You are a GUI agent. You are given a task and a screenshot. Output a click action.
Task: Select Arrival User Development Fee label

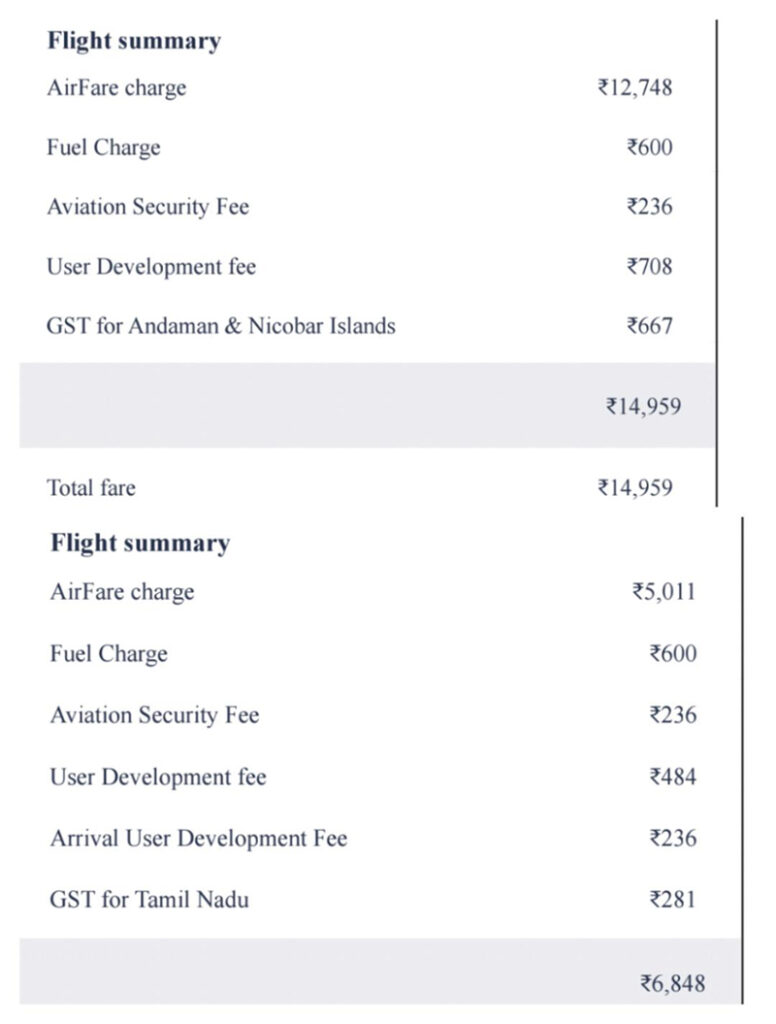pyautogui.click(x=198, y=838)
